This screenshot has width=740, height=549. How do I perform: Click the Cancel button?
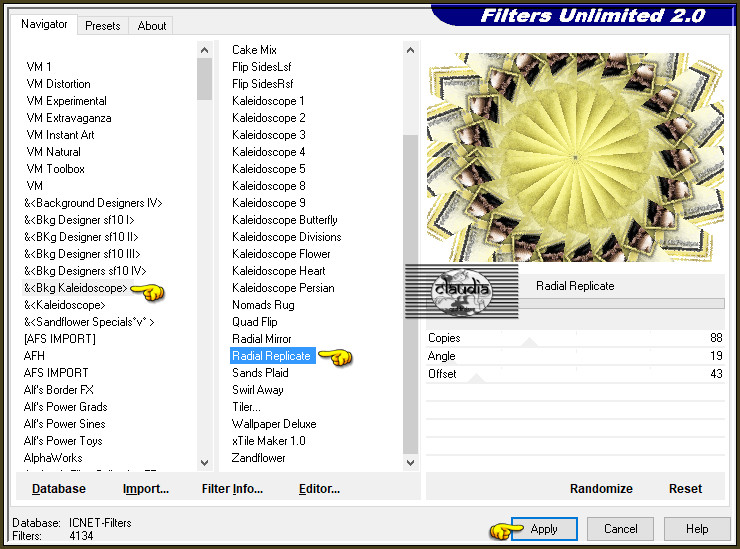621,529
